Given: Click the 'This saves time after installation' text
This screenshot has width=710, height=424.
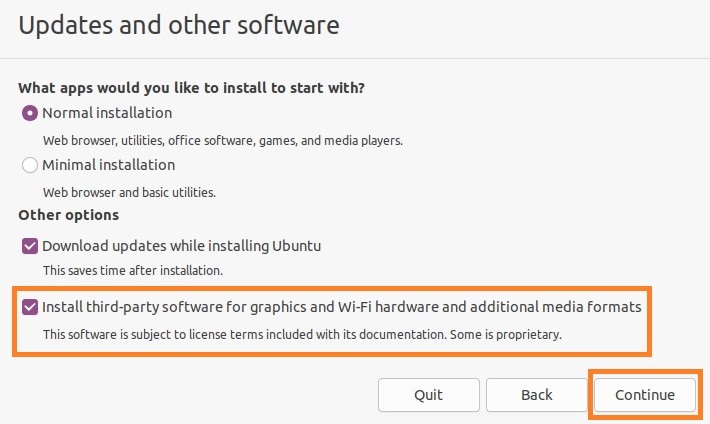Looking at the screenshot, I should (x=133, y=270).
